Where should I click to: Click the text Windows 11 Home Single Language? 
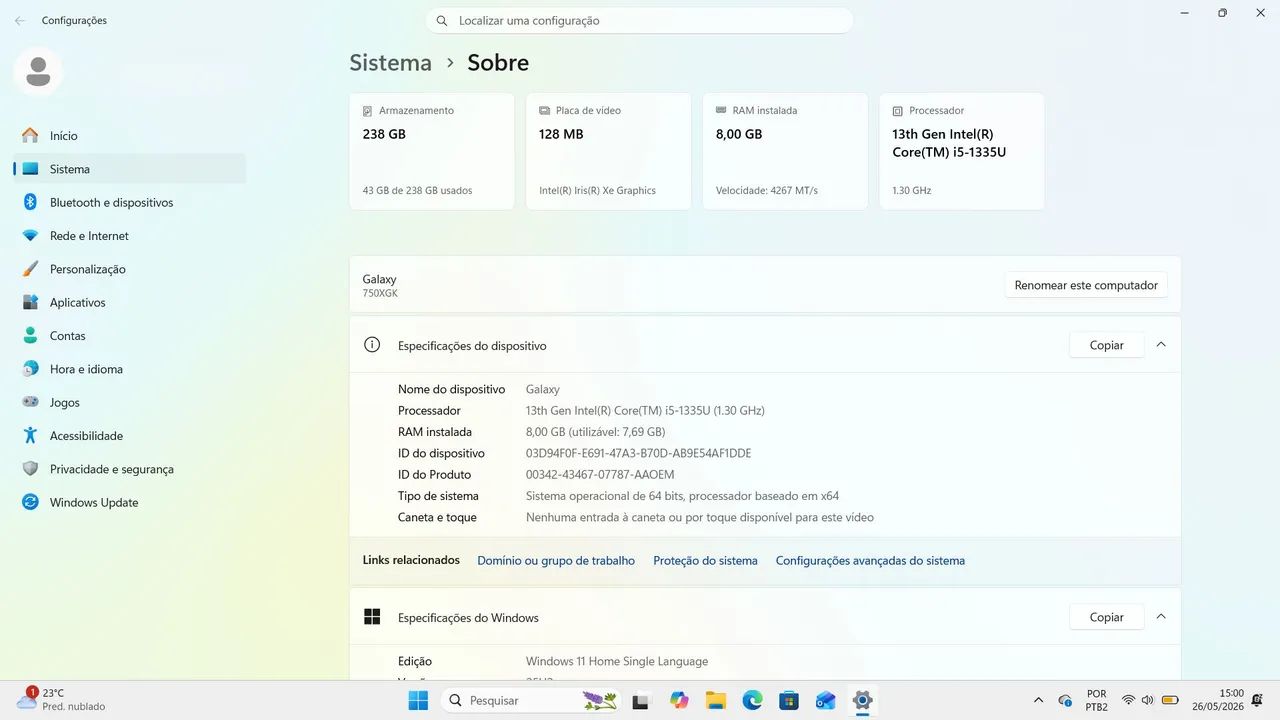(617, 661)
